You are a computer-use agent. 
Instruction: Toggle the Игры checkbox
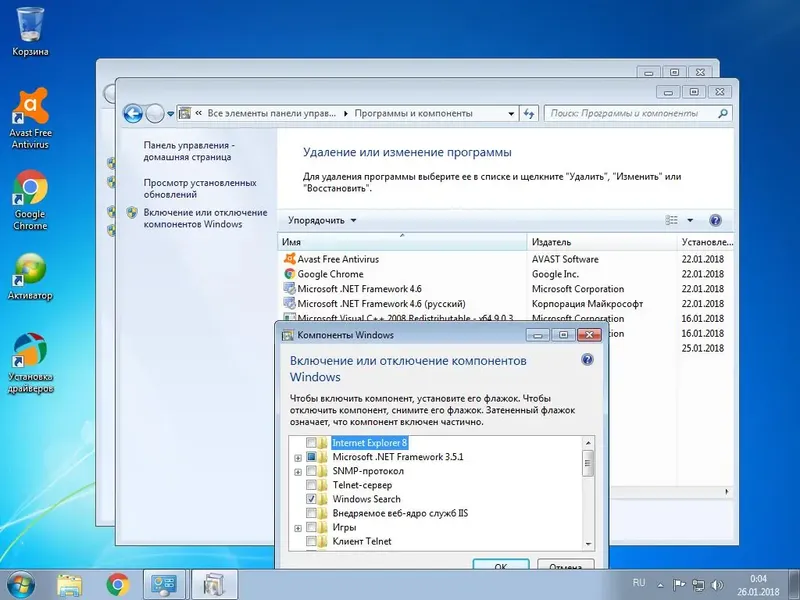[x=311, y=527]
